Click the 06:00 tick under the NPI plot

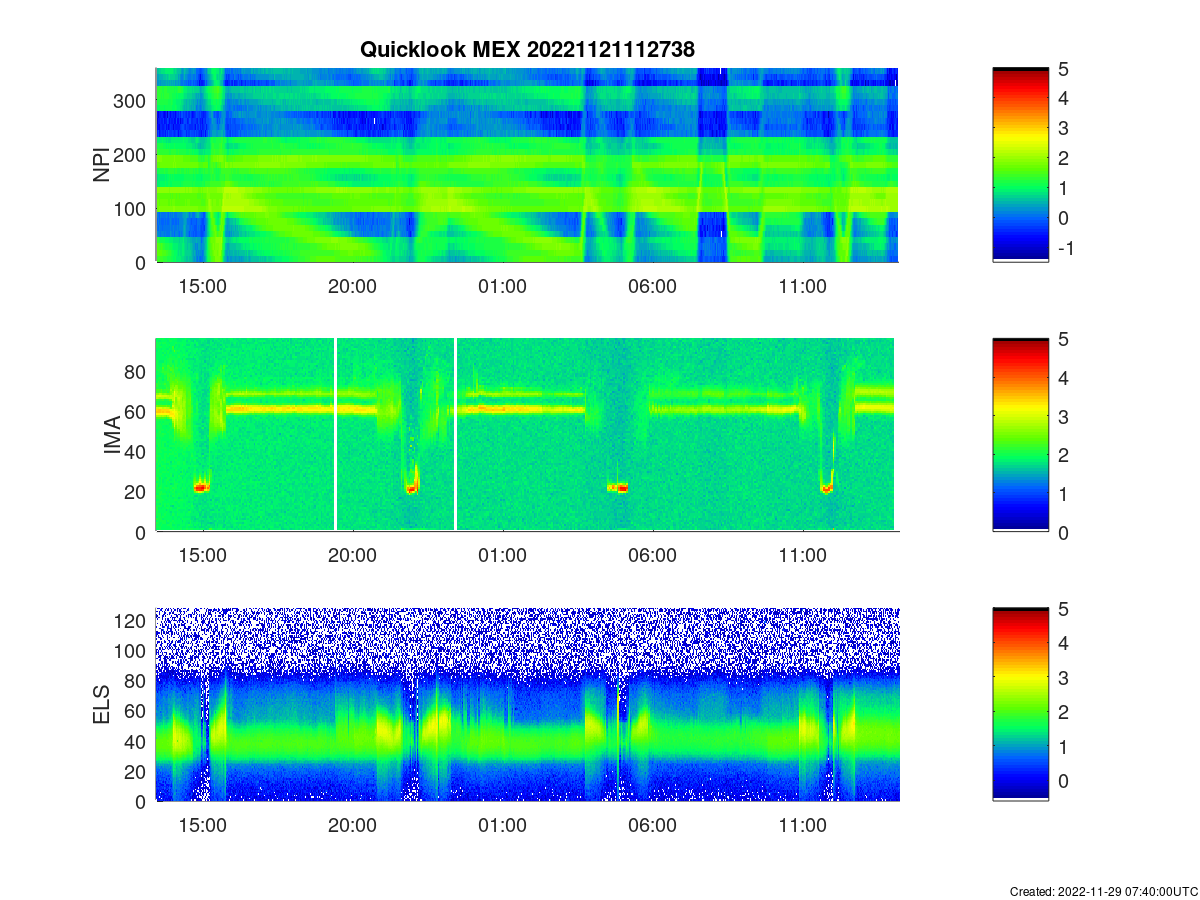click(x=653, y=286)
